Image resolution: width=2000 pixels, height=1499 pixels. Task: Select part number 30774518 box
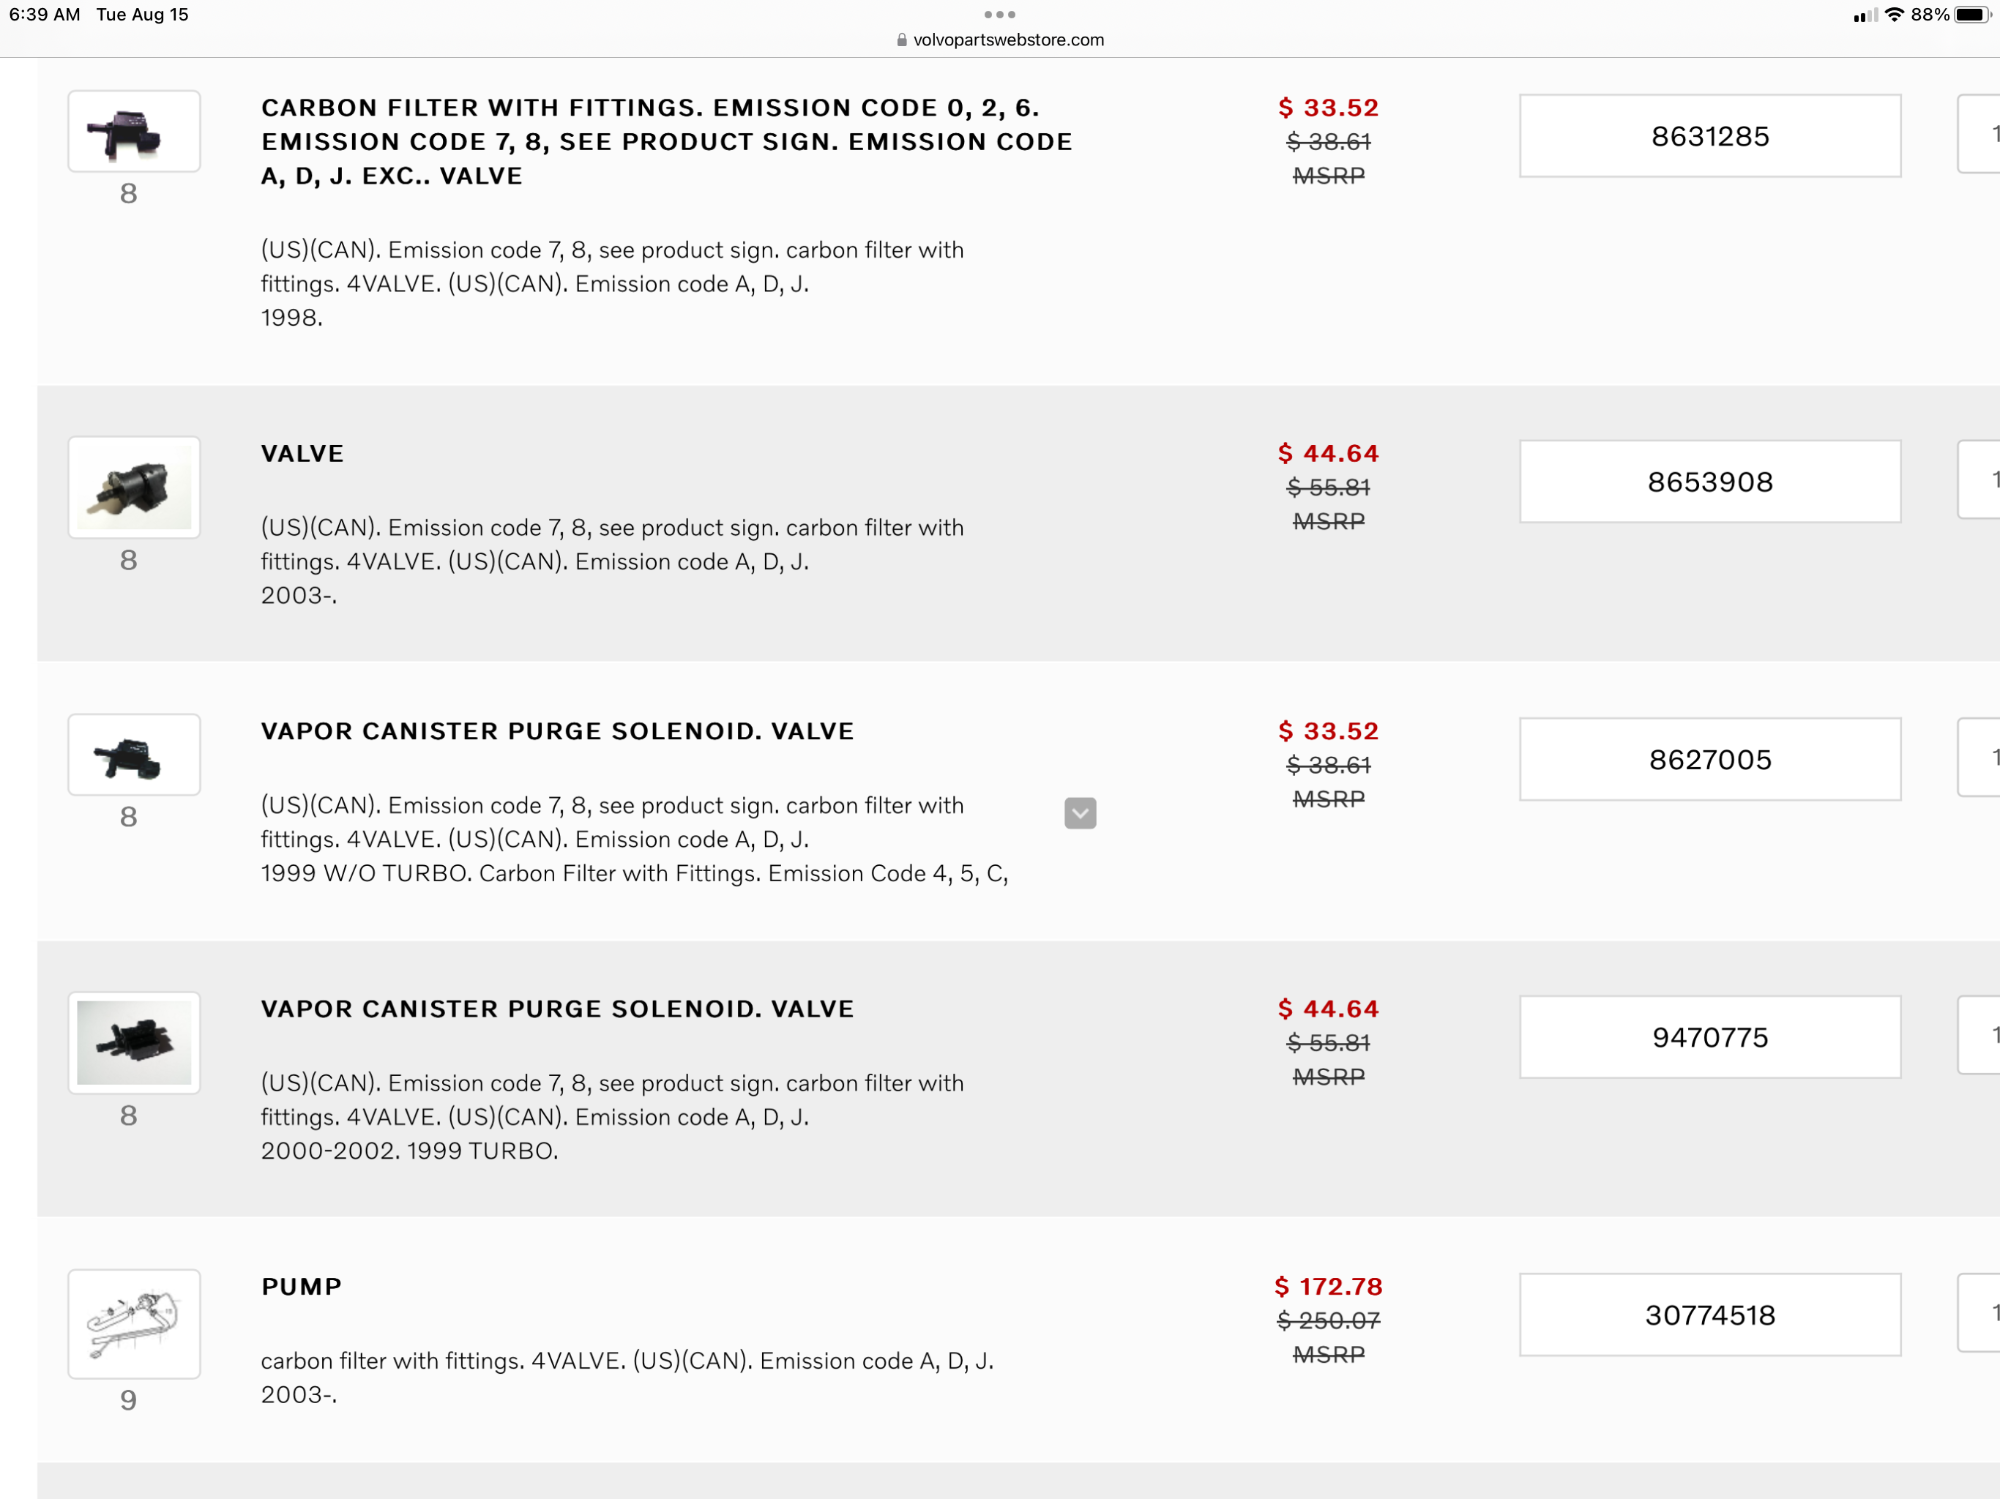1710,1315
